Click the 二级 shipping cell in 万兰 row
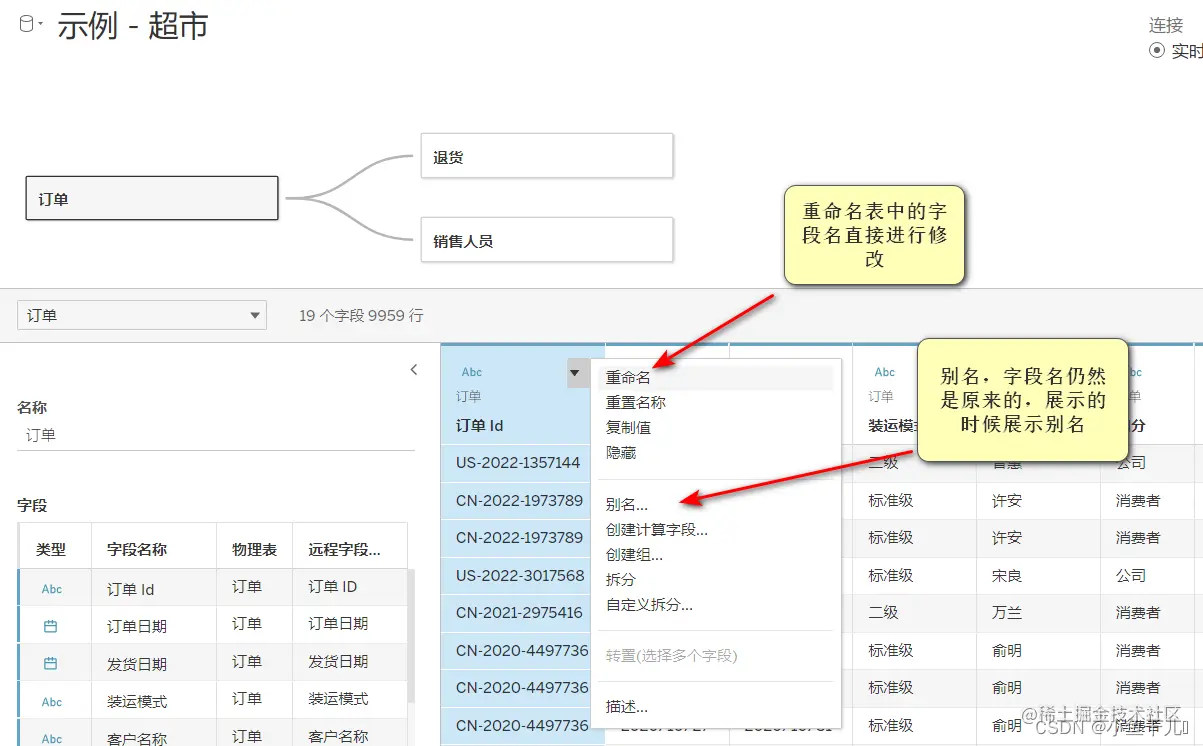1203x746 pixels. coord(915,612)
